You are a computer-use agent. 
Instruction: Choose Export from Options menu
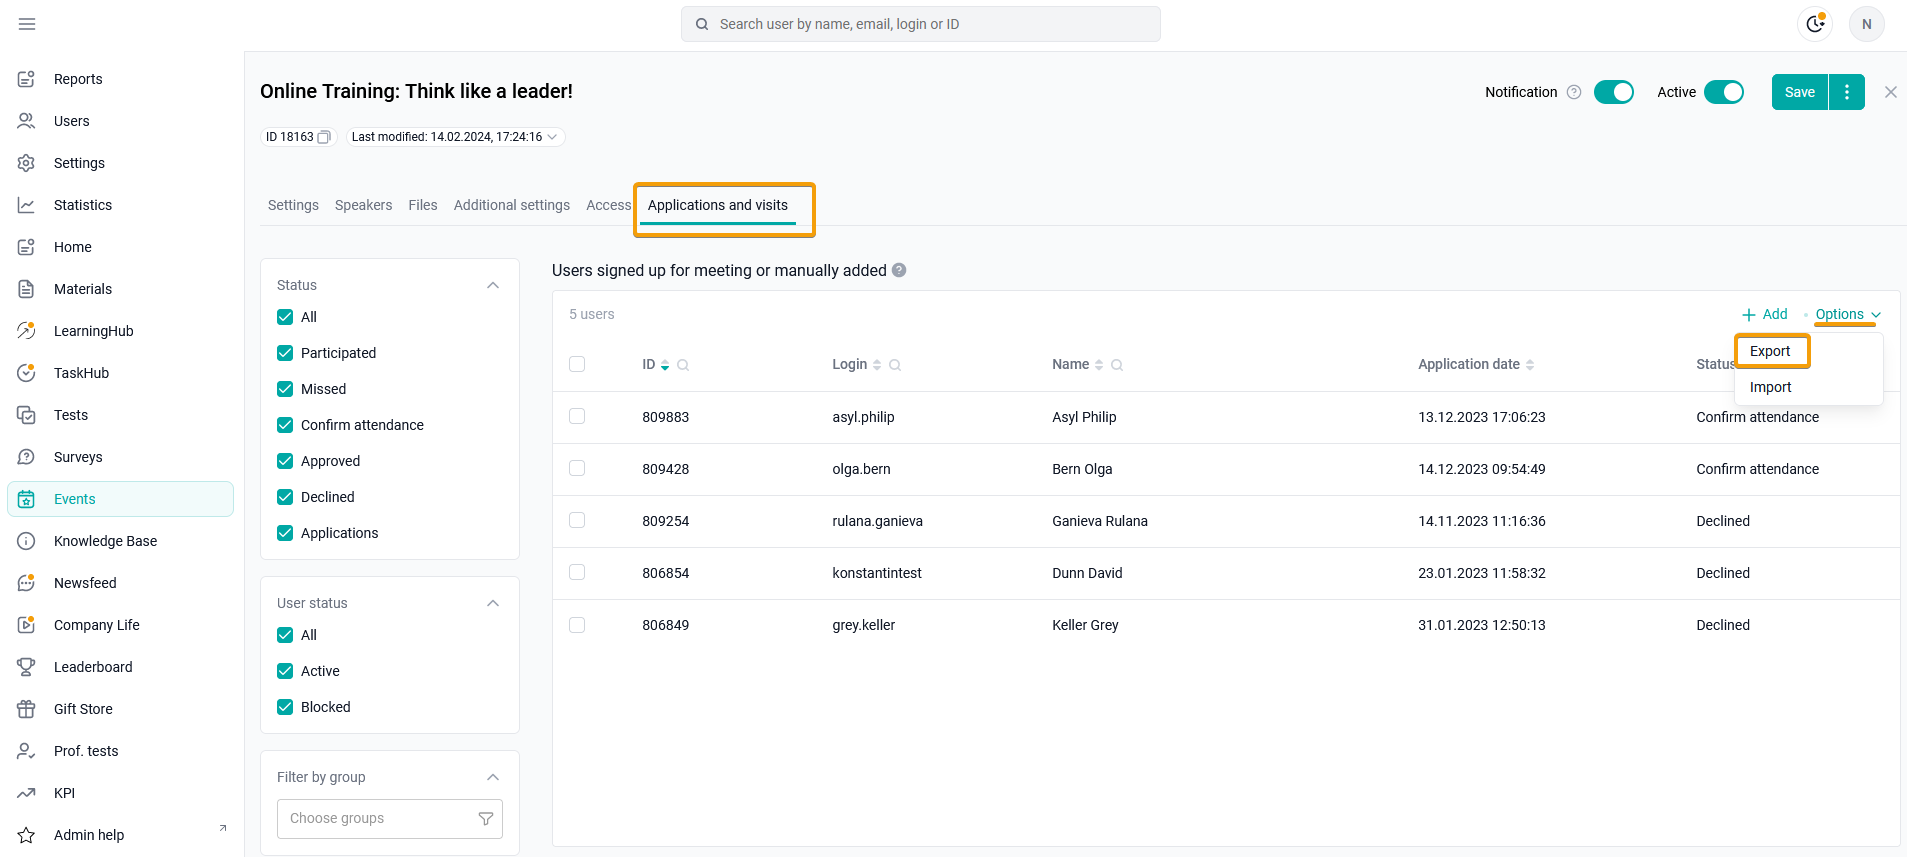pyautogui.click(x=1770, y=351)
